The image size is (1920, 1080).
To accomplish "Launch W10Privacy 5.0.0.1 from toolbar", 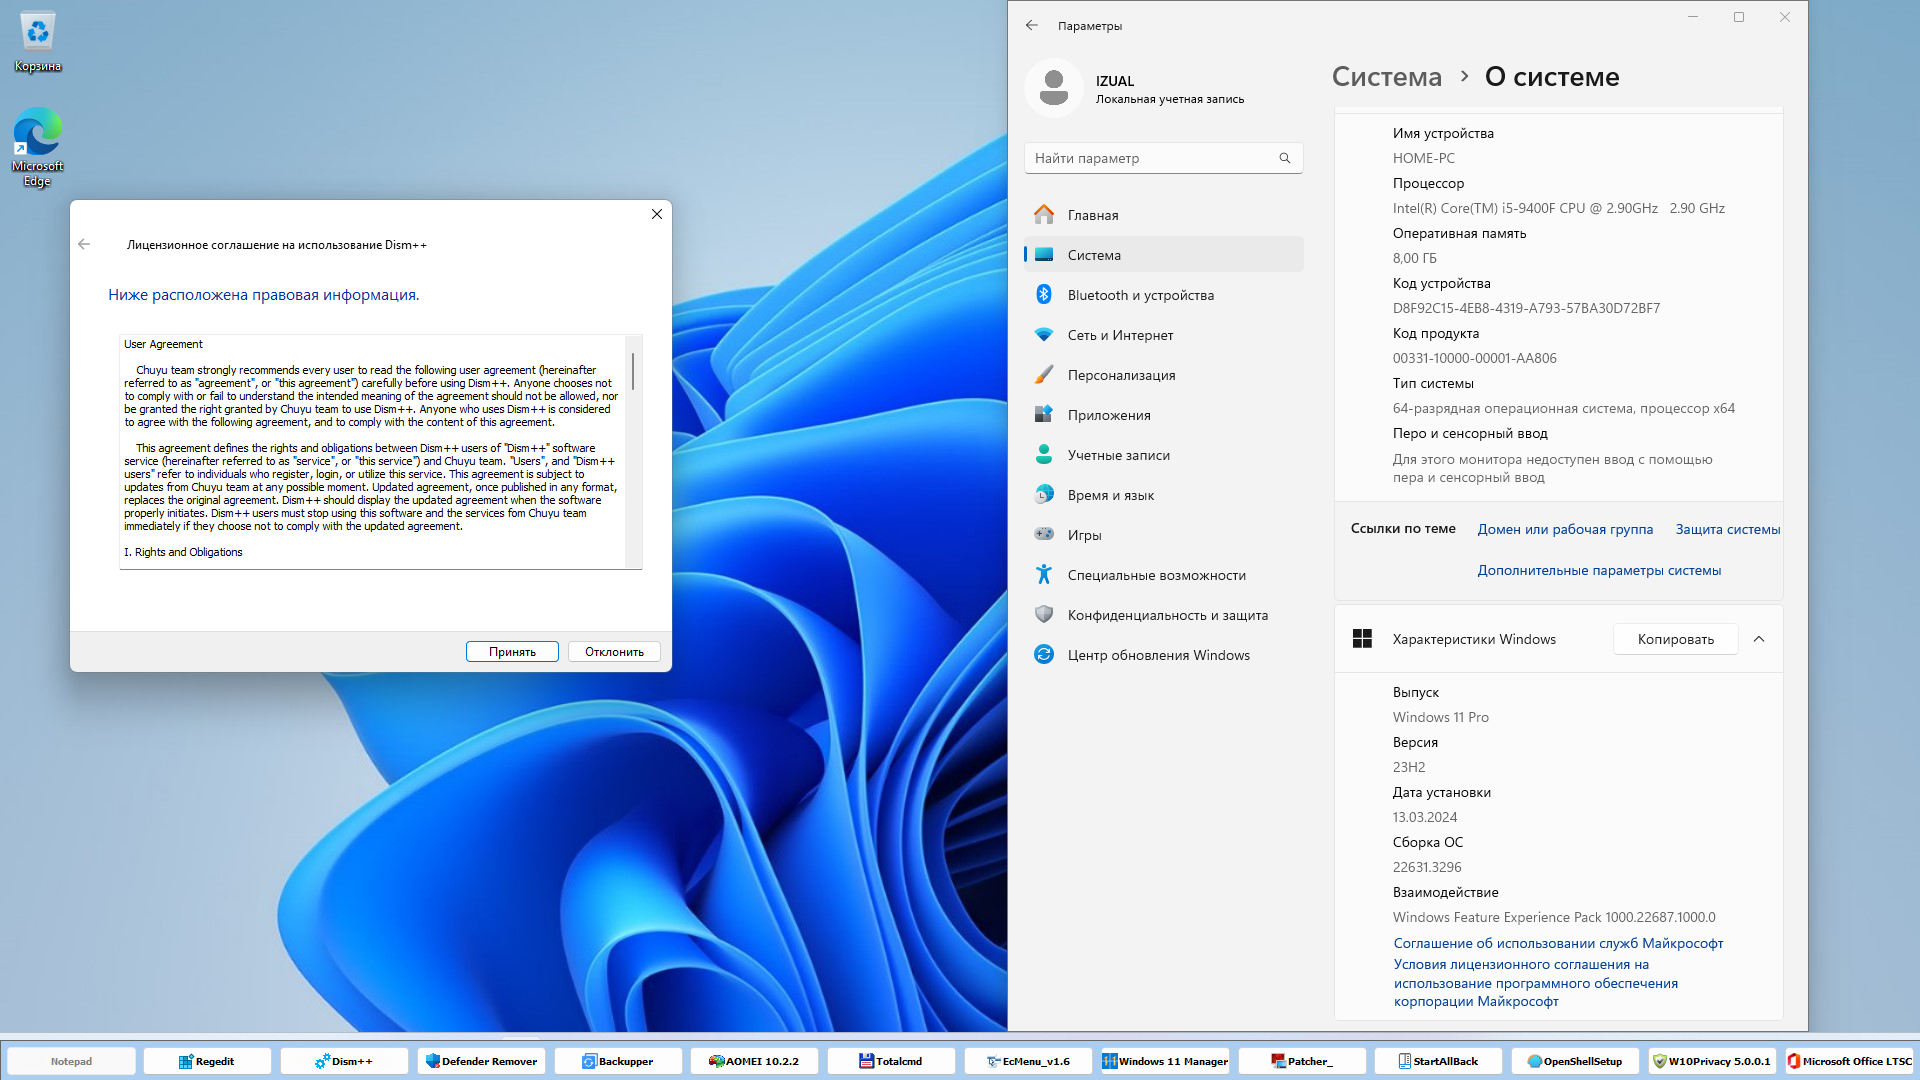I will click(1712, 1061).
